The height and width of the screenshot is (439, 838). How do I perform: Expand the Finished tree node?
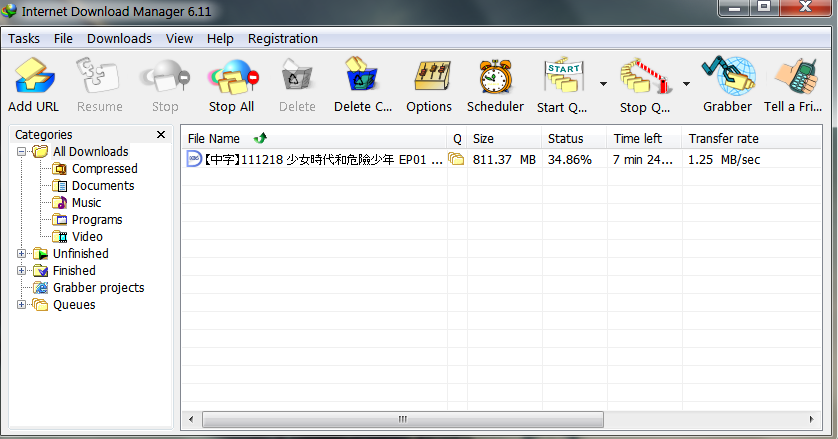click(21, 271)
